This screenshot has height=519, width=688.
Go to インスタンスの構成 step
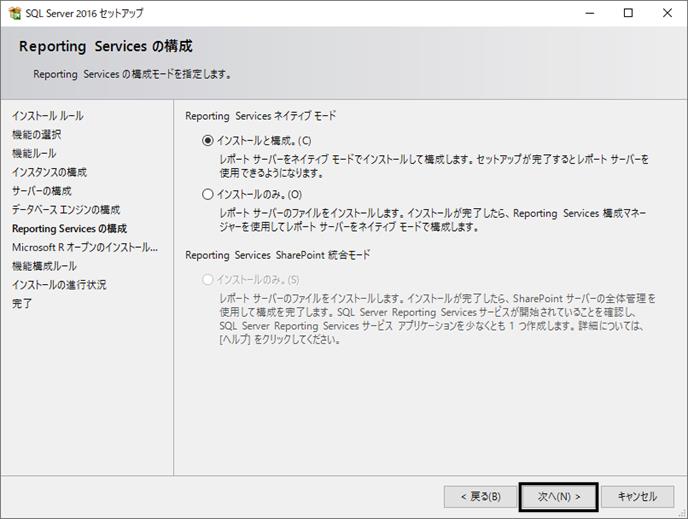pos(50,172)
